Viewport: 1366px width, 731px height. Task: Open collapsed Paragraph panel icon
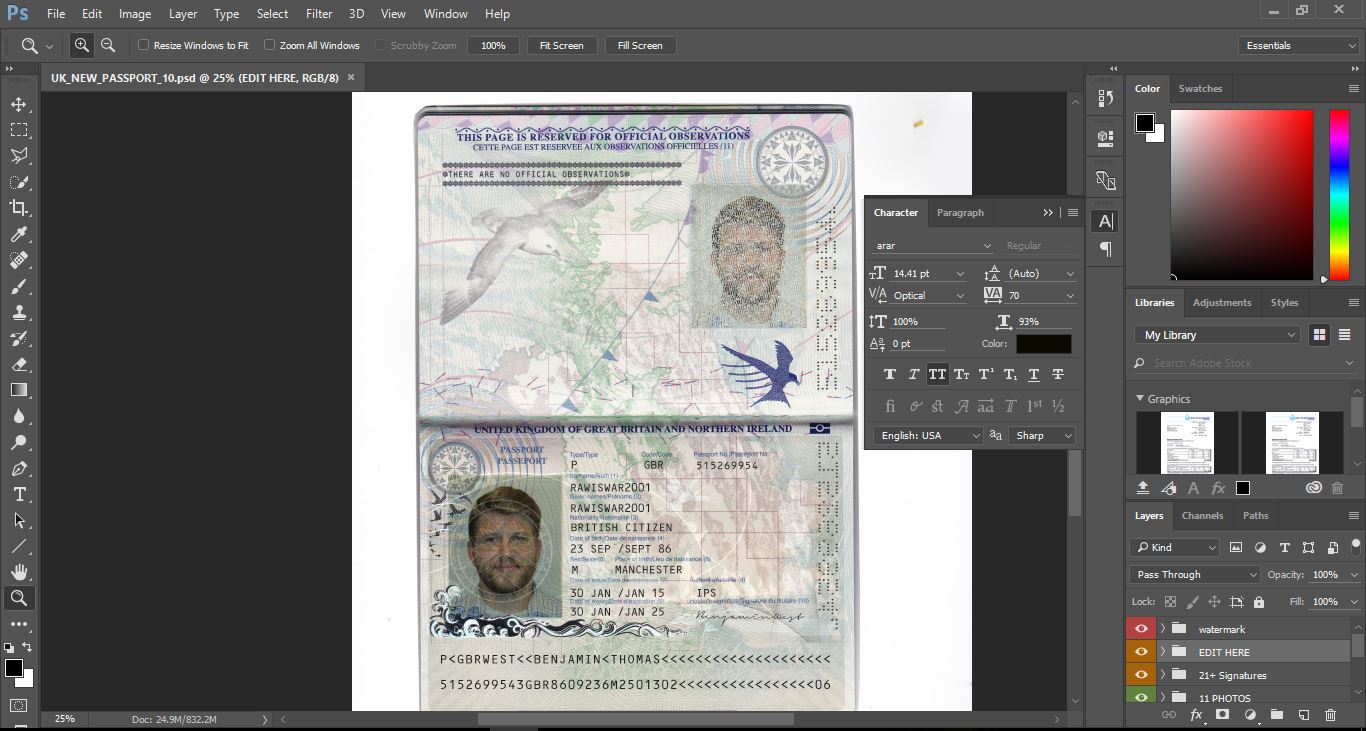pos(1106,248)
